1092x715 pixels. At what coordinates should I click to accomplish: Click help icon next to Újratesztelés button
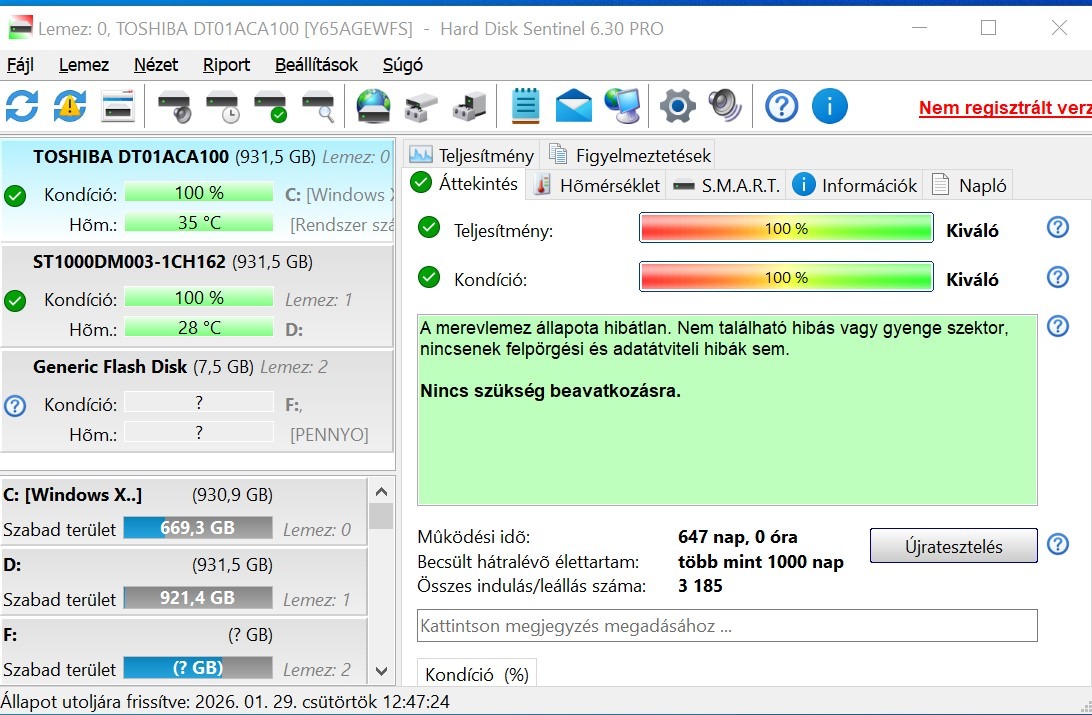click(x=1057, y=544)
